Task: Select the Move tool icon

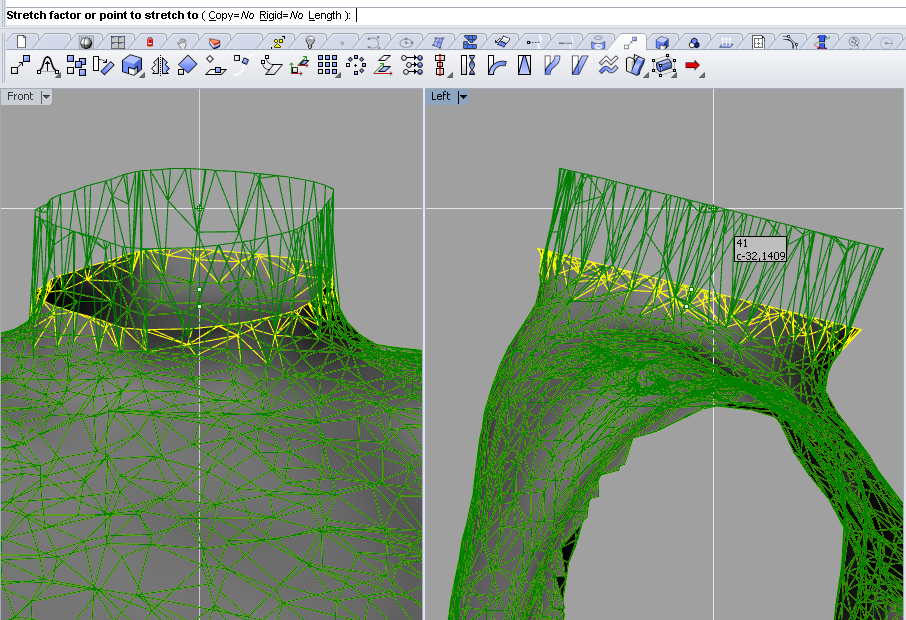Action: 20,66
